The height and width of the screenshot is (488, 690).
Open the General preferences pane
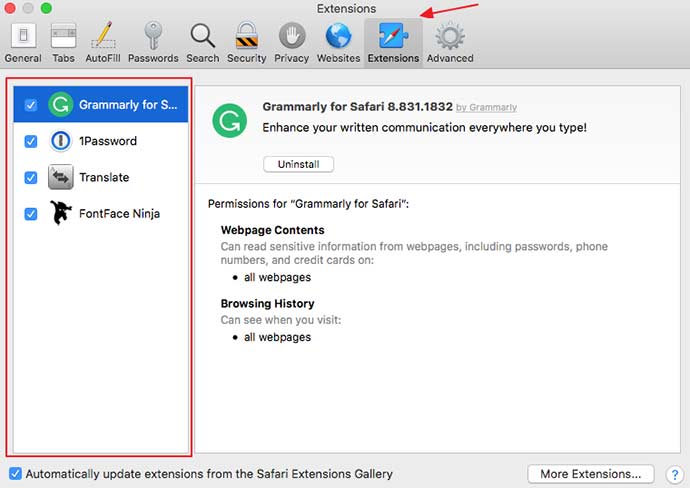tap(23, 43)
